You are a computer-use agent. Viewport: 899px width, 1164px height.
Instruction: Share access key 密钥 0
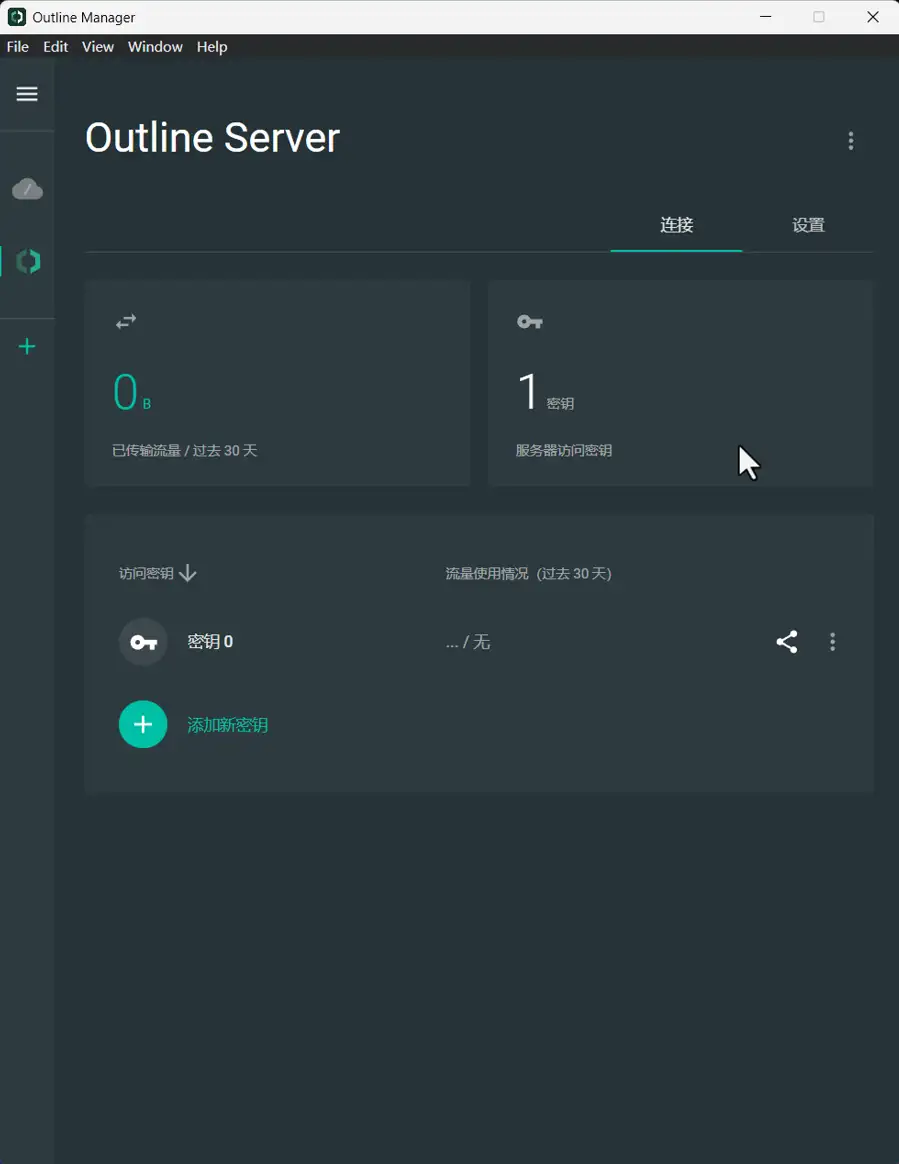(787, 641)
